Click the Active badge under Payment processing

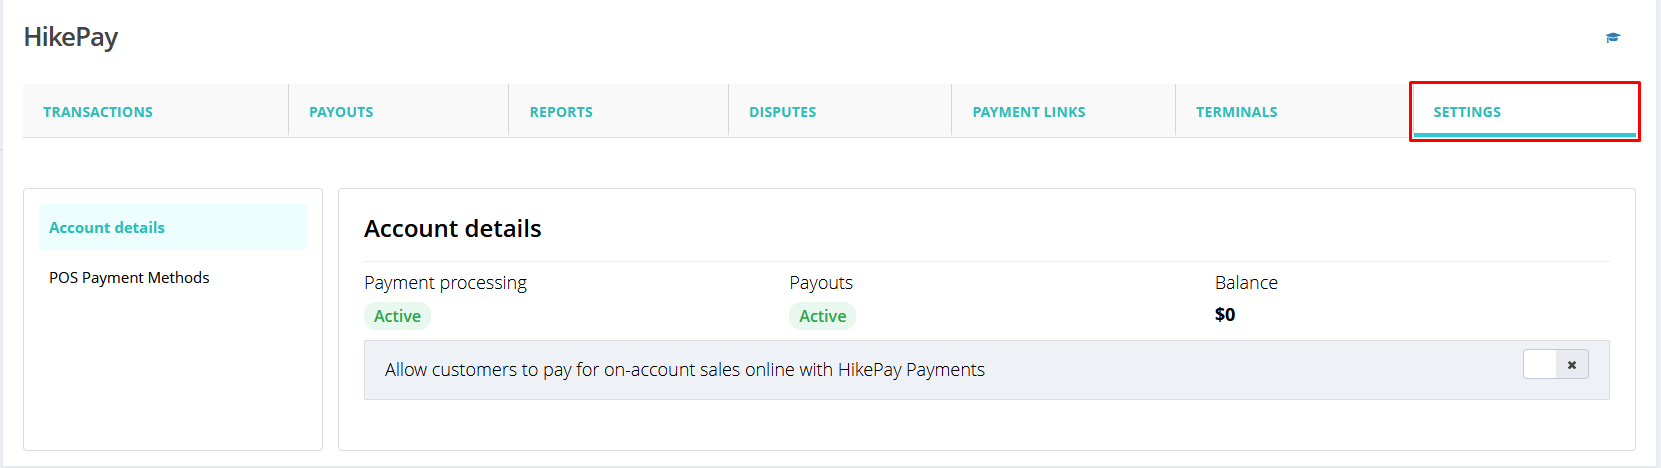click(x=397, y=316)
